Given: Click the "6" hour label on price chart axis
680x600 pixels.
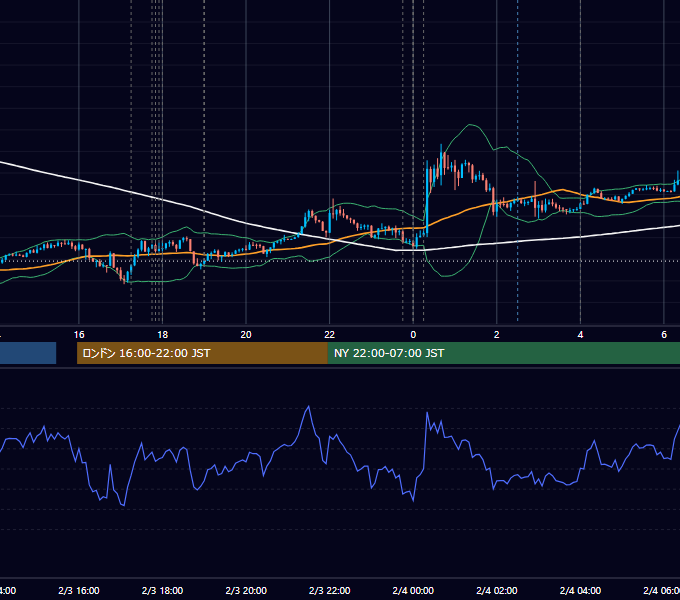Looking at the screenshot, I should click(664, 335).
